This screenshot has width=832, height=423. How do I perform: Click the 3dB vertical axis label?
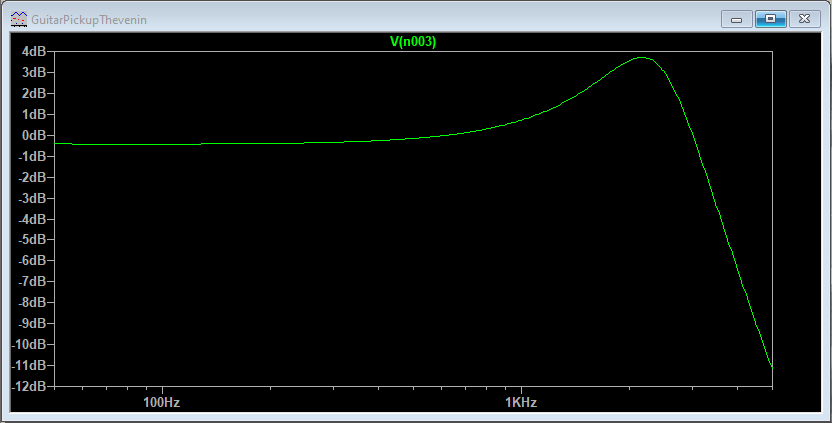[34, 72]
